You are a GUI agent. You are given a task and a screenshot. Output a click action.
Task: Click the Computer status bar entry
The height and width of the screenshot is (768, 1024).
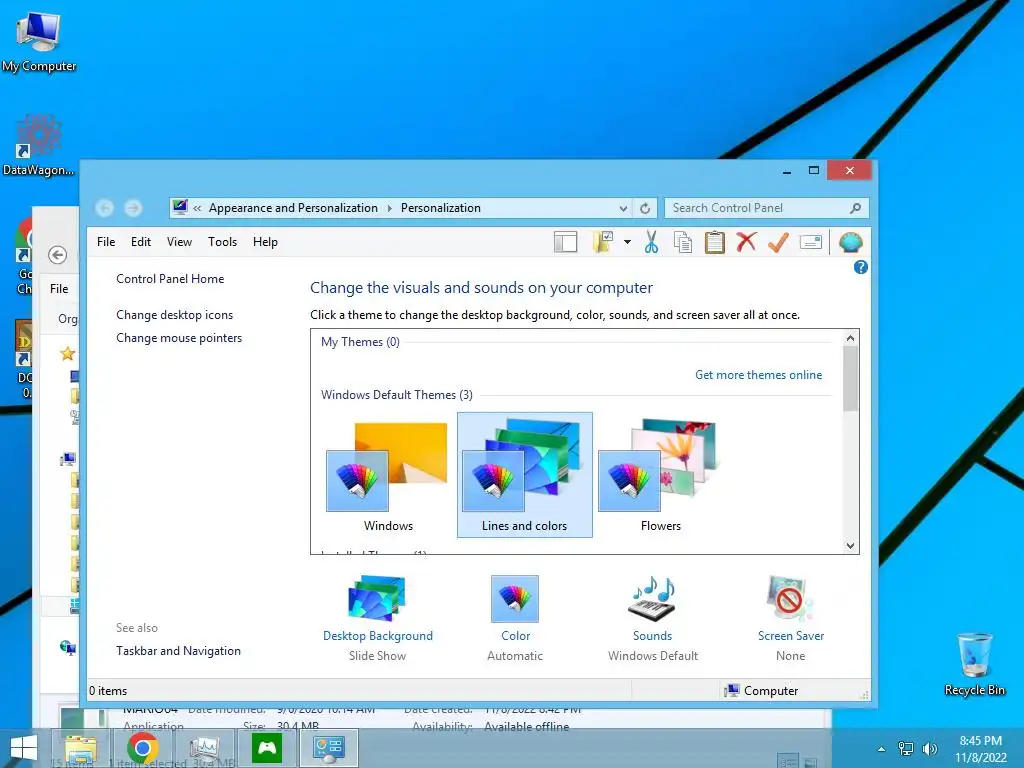[x=761, y=690]
